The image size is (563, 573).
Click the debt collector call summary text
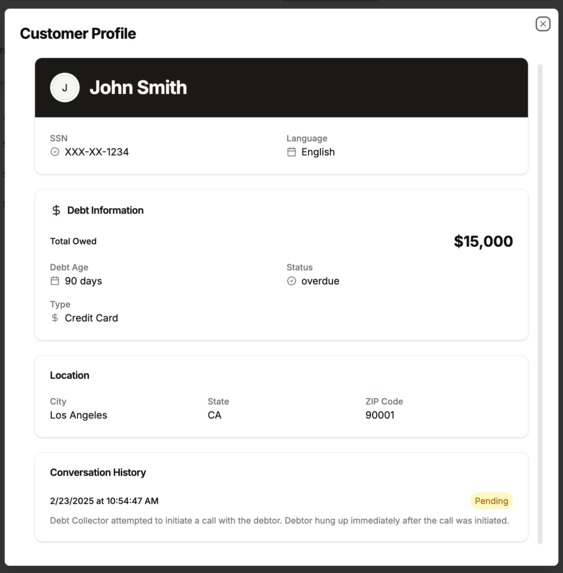tap(279, 520)
